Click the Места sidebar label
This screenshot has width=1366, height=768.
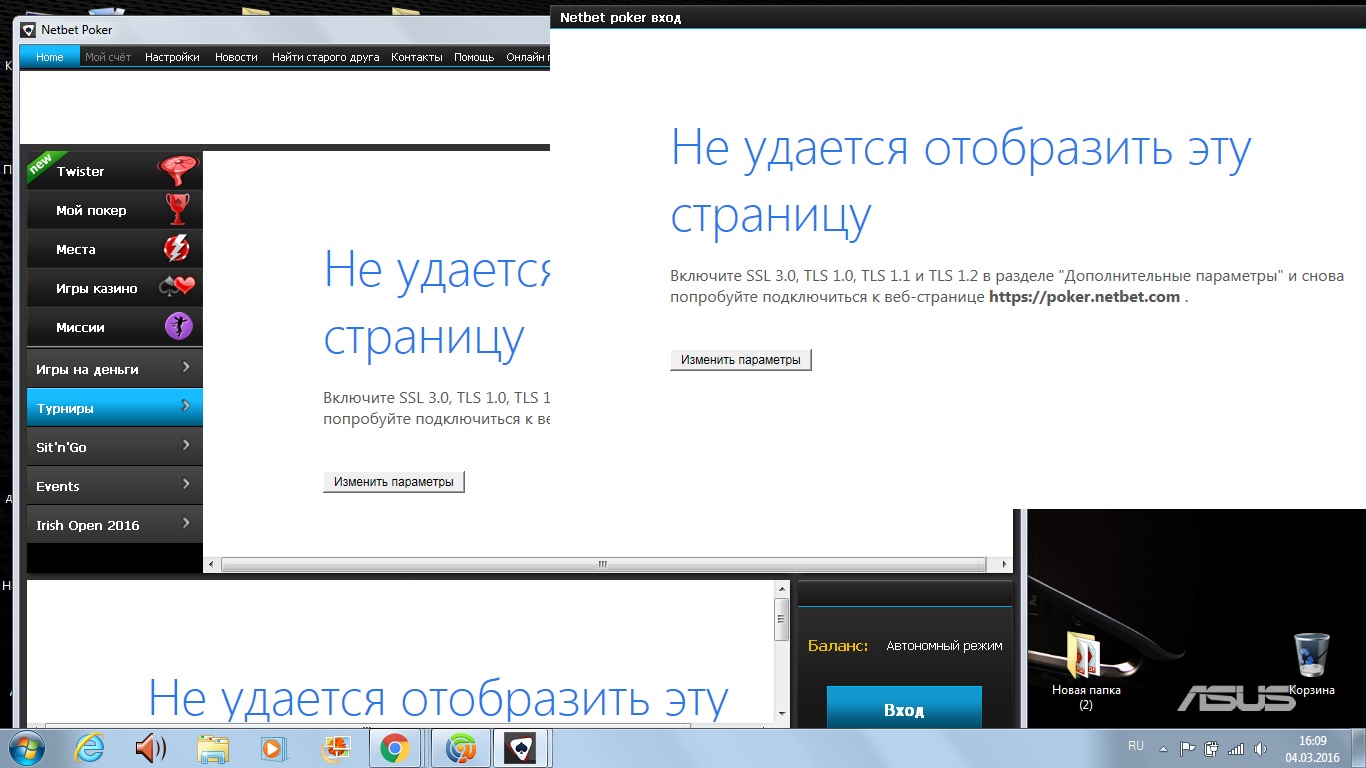[x=76, y=250]
